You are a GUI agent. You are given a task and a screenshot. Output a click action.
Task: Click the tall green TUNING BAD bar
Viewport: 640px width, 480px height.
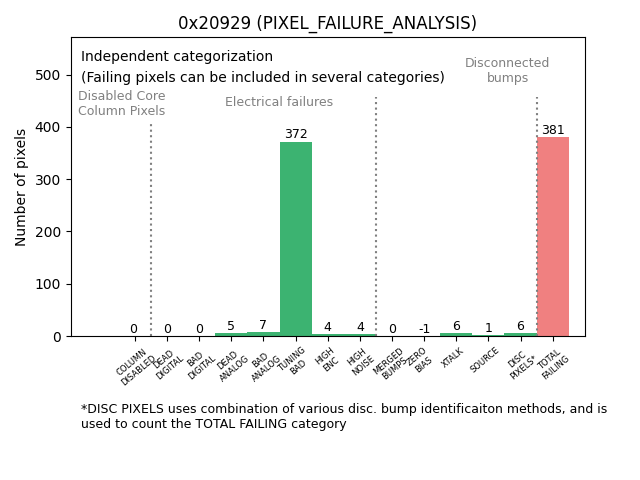click(x=296, y=240)
